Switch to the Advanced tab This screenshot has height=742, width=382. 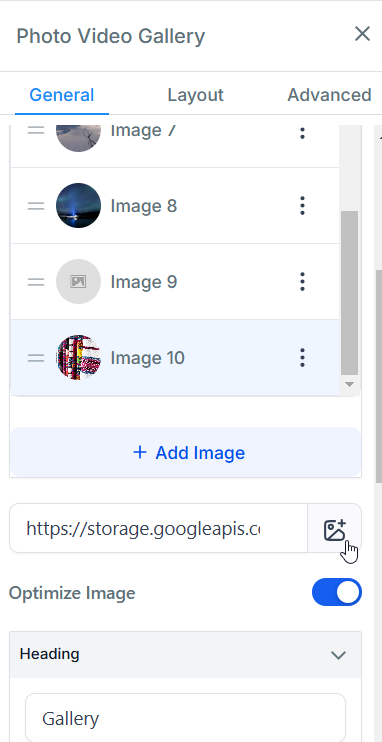329,95
